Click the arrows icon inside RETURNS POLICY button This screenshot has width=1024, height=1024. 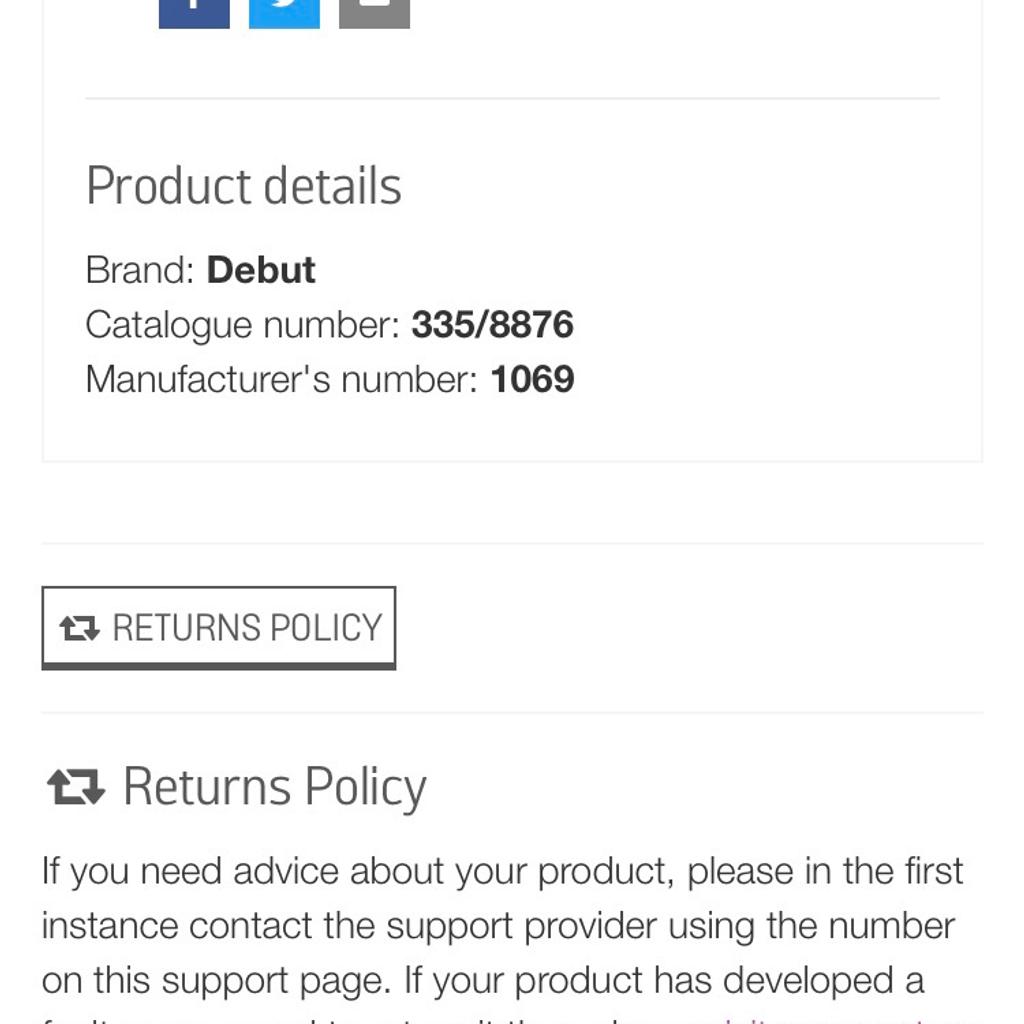(x=79, y=628)
